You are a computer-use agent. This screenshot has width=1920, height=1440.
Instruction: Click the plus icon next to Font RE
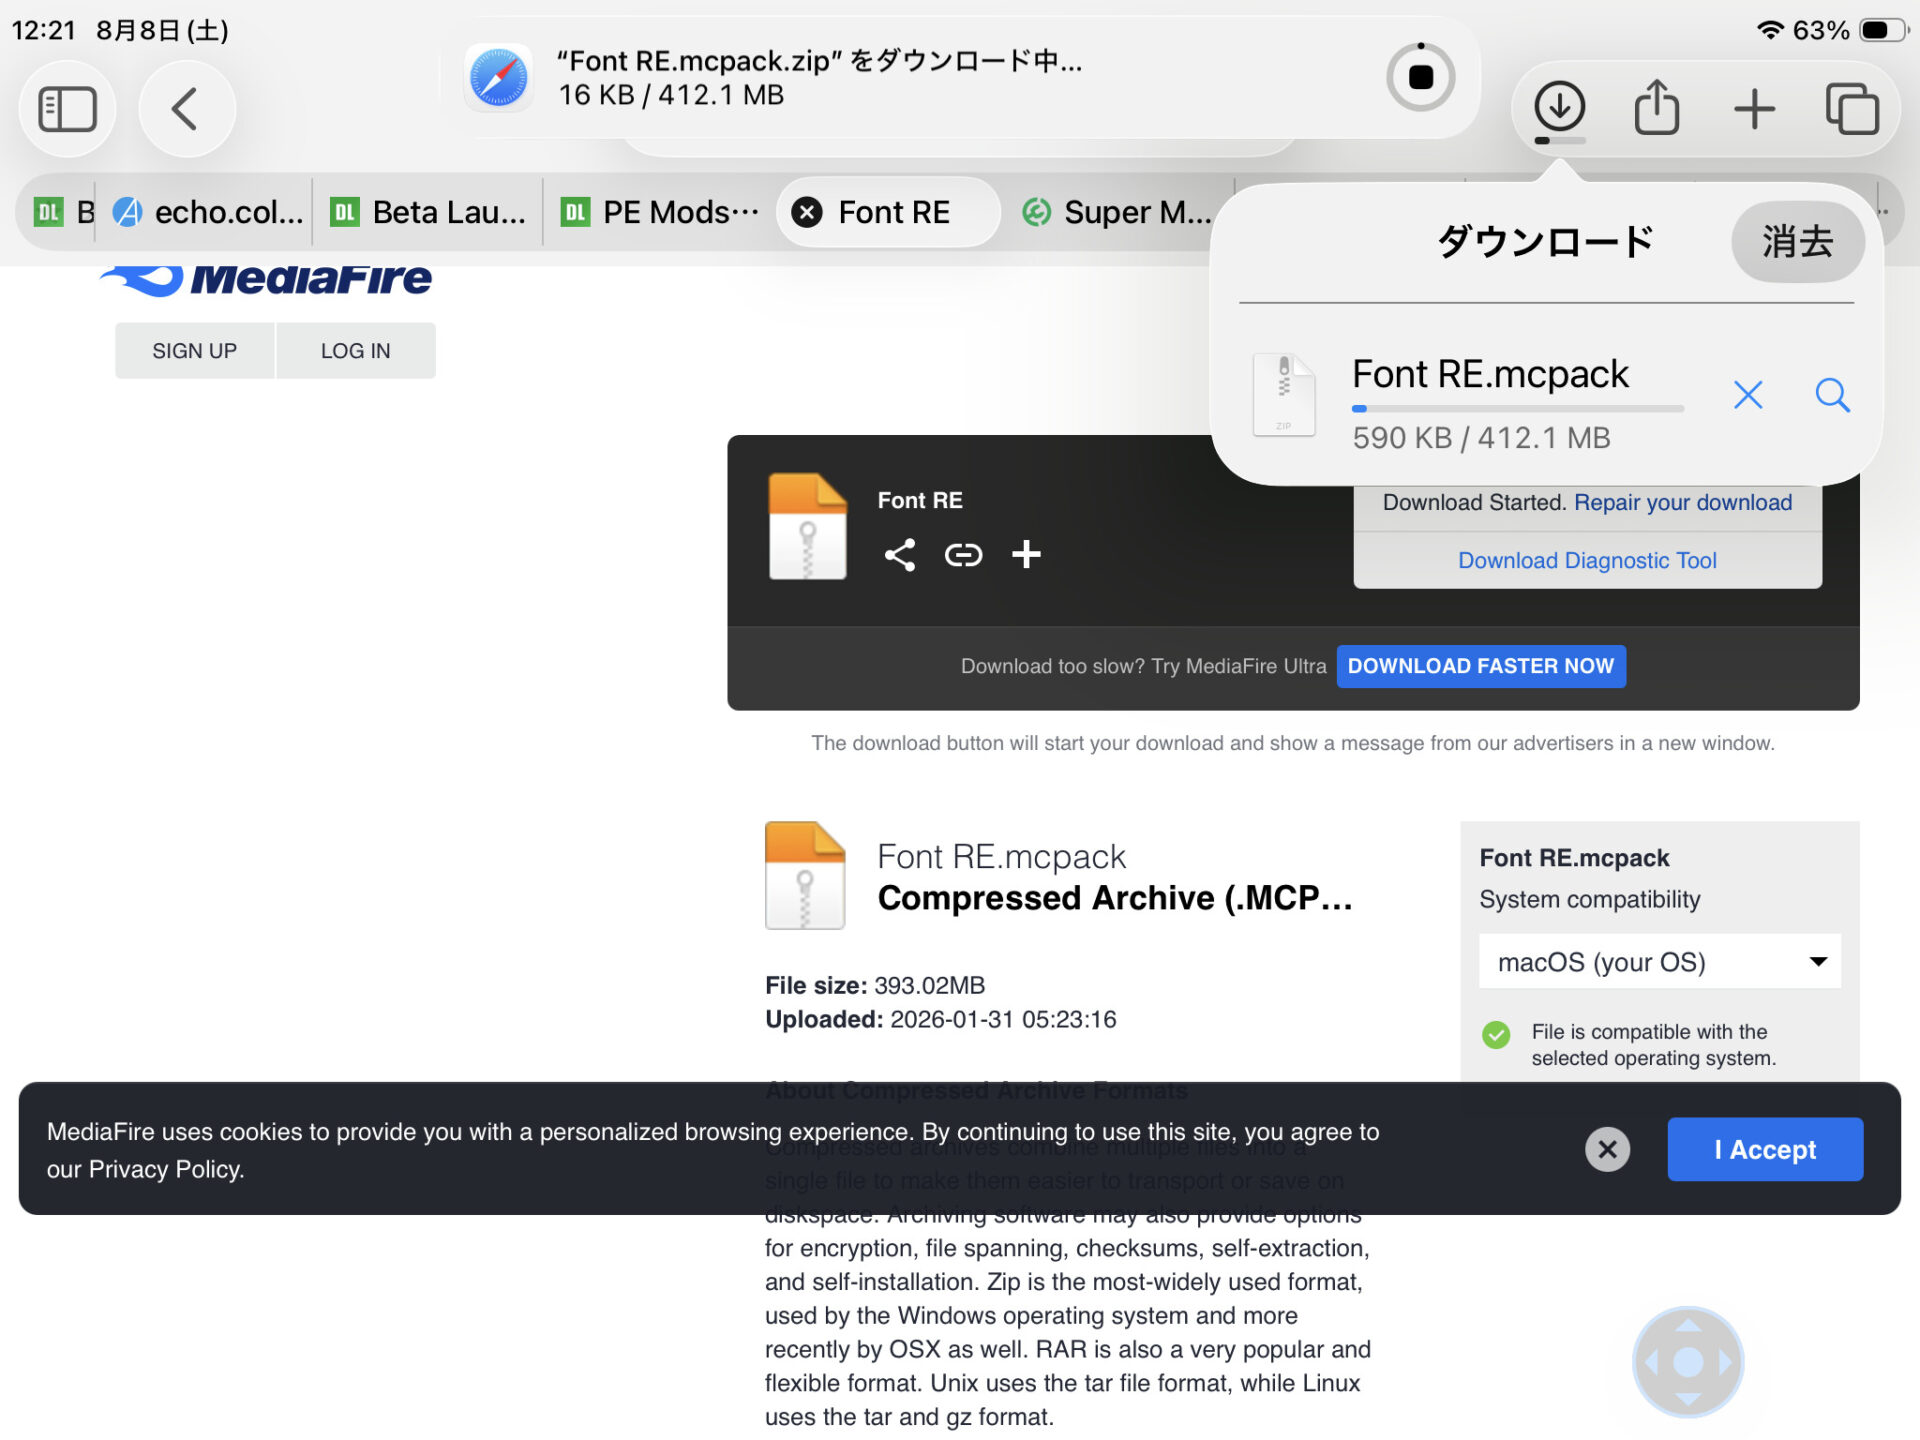point(1026,554)
